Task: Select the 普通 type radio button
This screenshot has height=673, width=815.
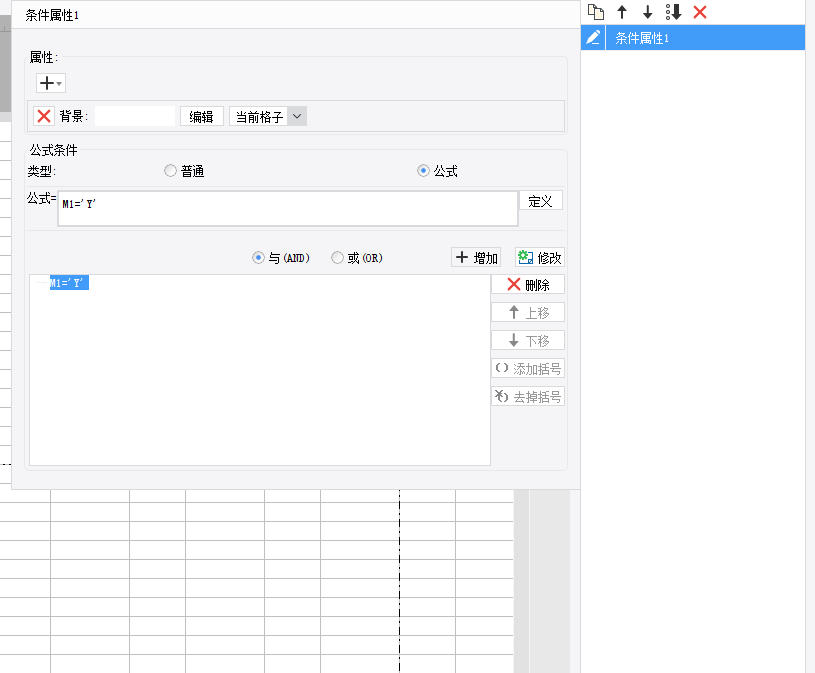Action: [x=170, y=170]
